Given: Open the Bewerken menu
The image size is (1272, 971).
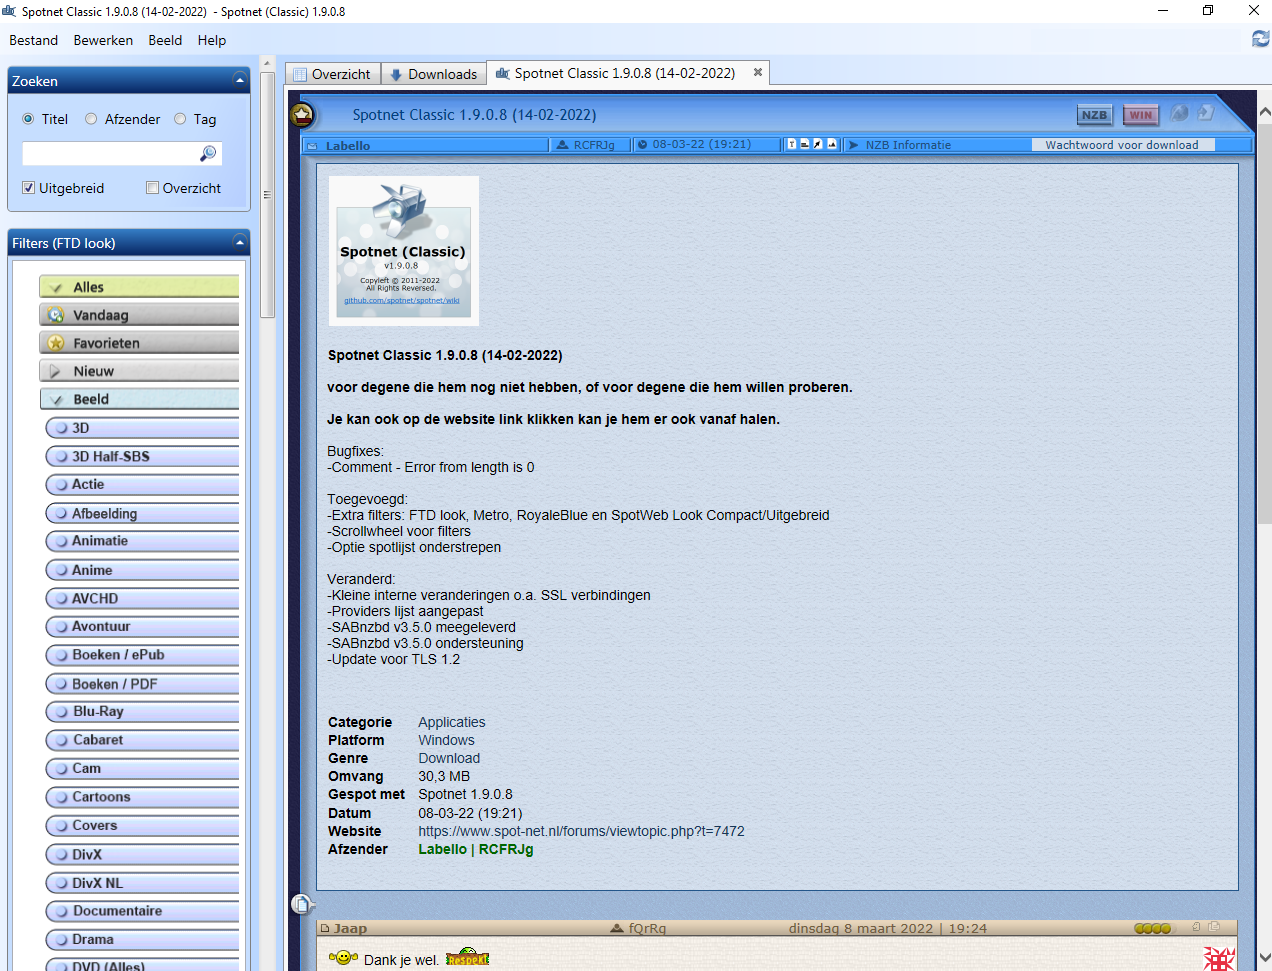Looking at the screenshot, I should (x=103, y=40).
